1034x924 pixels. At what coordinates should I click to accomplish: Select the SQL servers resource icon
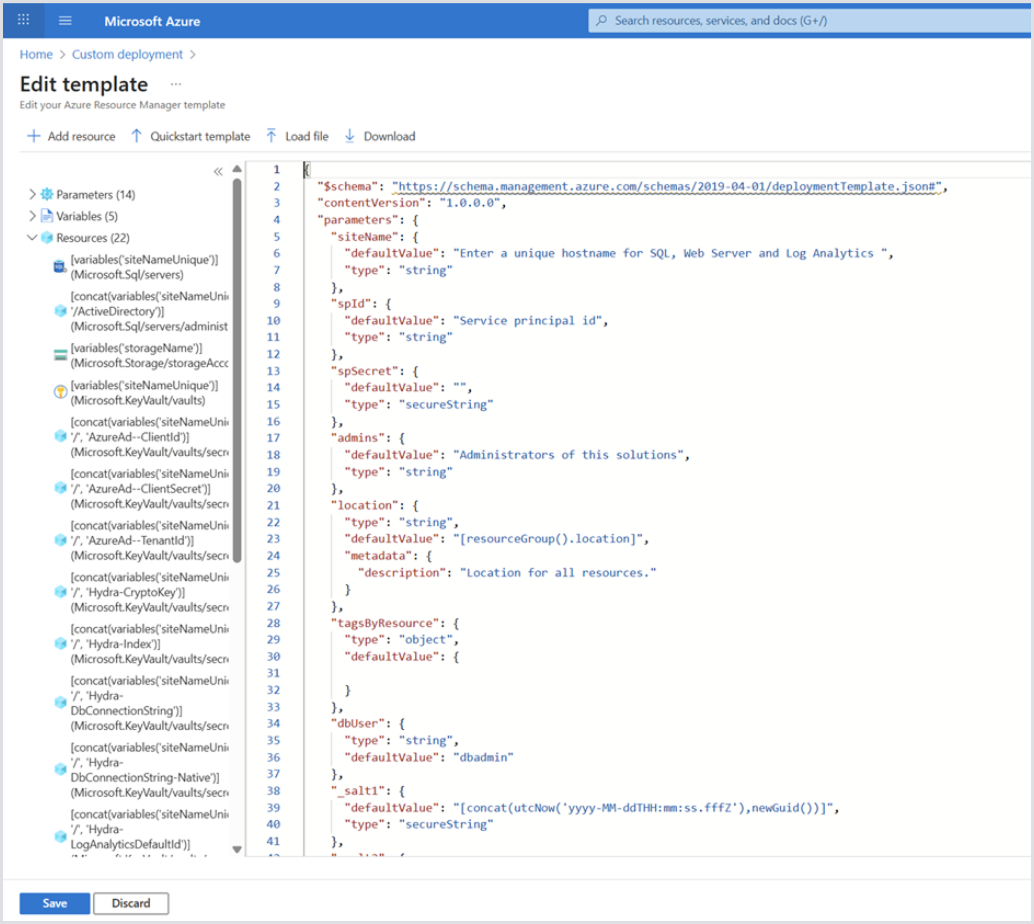click(60, 267)
